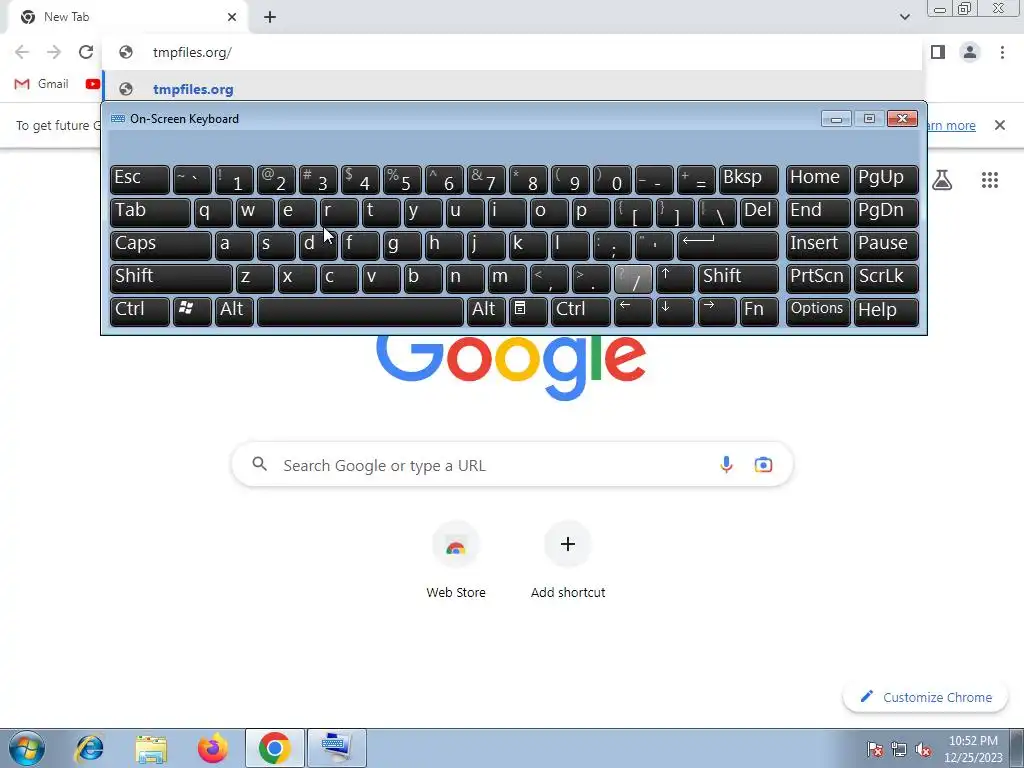Follow the Learn more link

tap(951, 125)
